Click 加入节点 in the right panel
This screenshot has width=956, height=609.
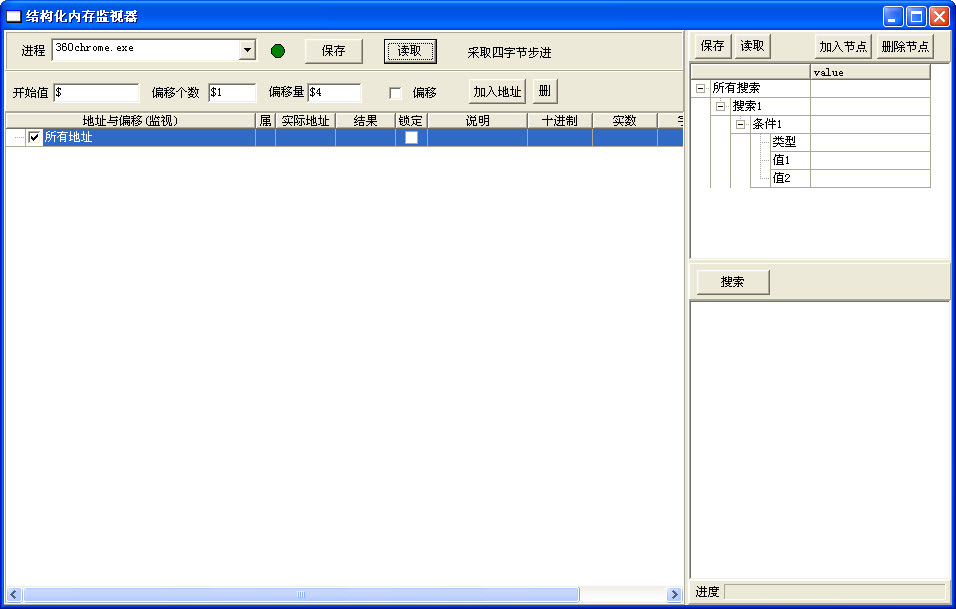pyautogui.click(x=843, y=47)
